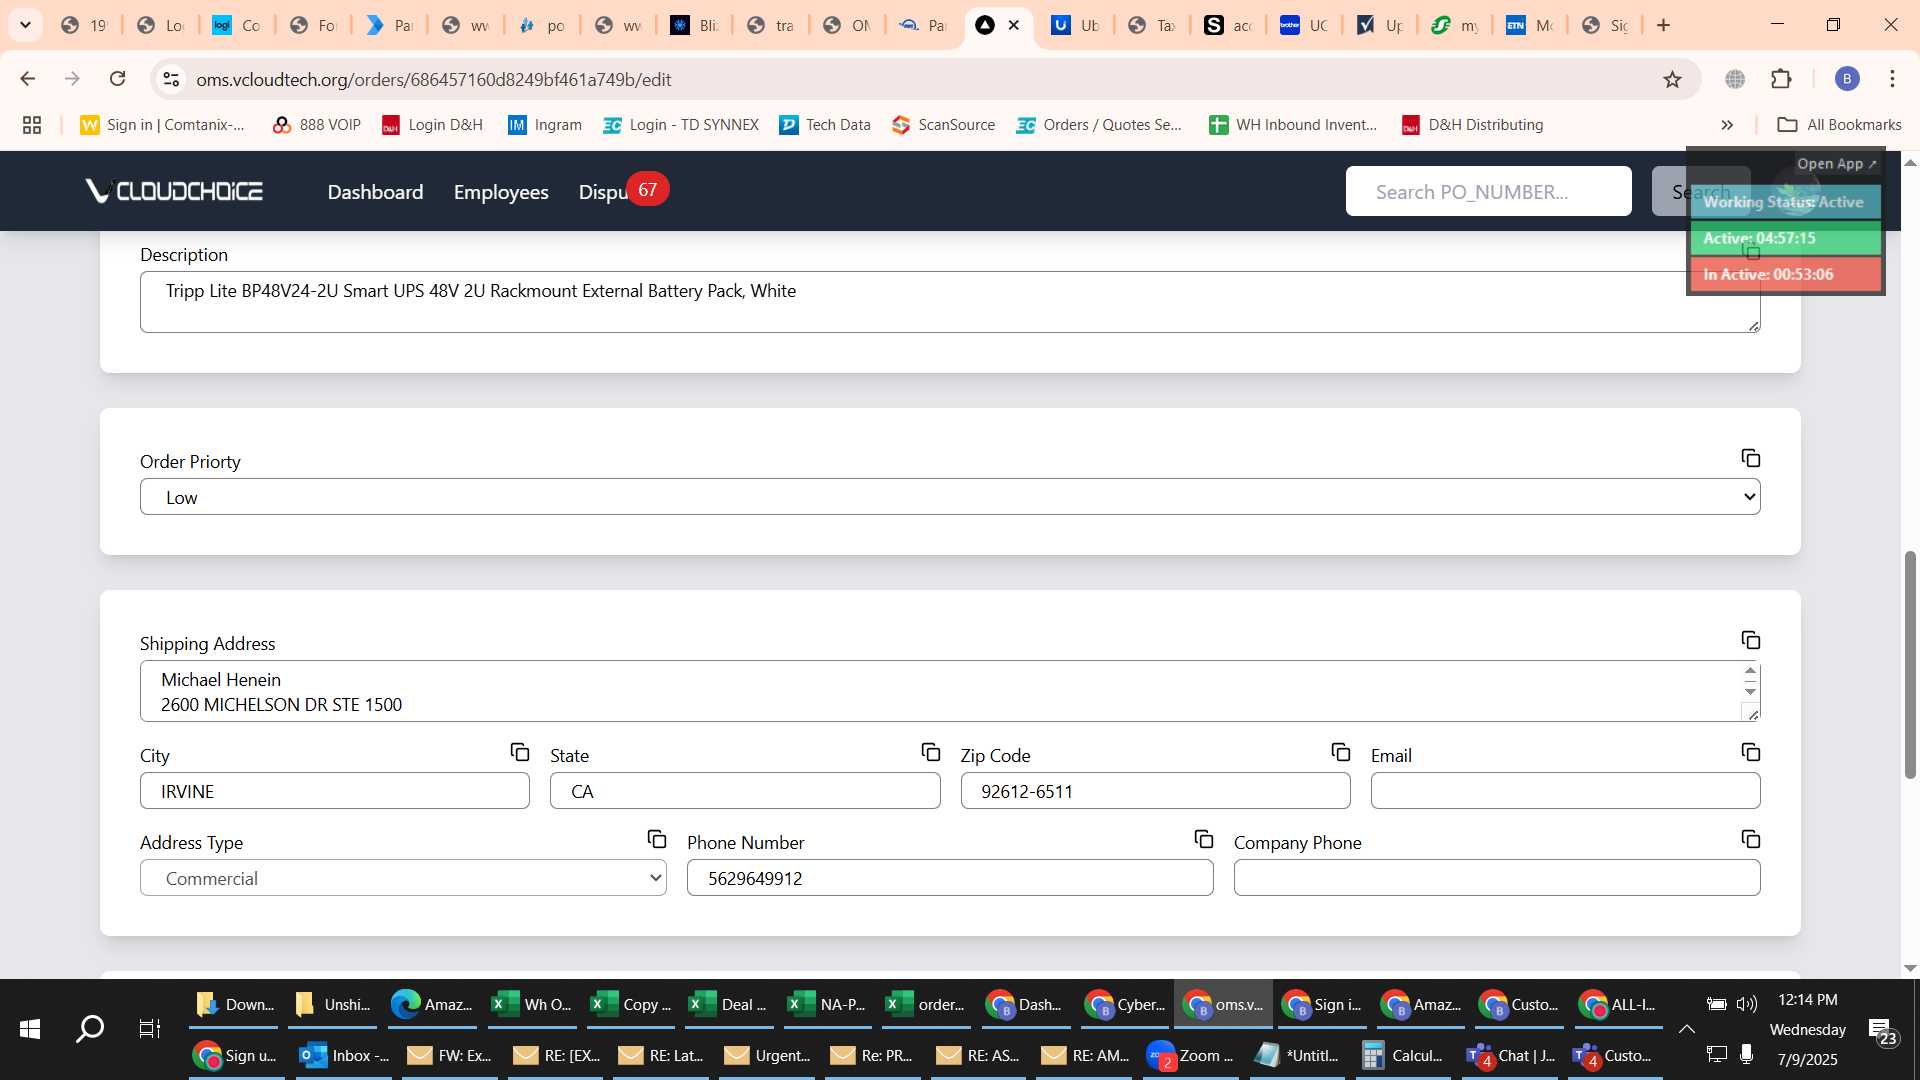Click into the State field CA

(745, 791)
